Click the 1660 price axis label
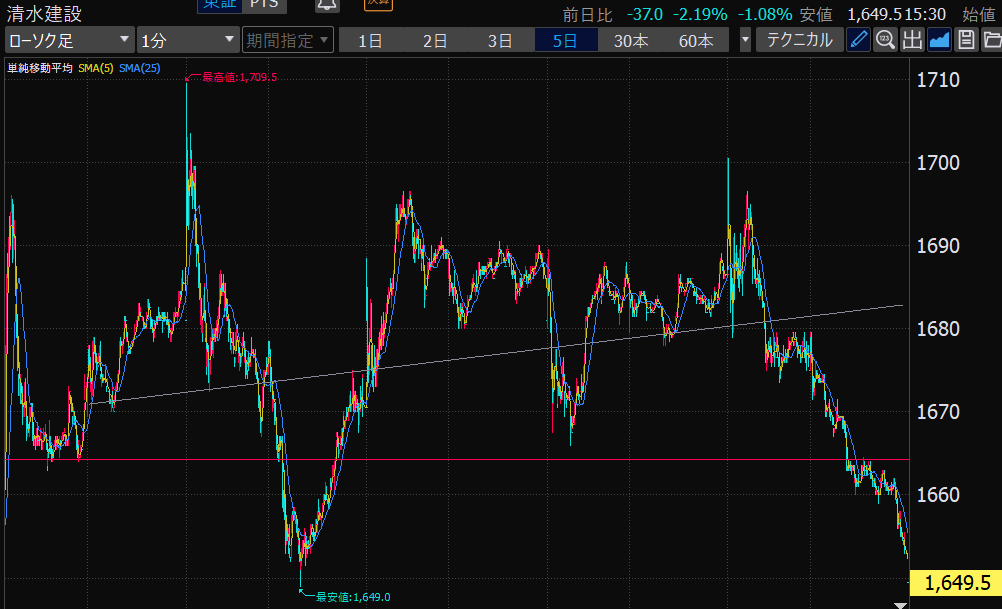1002x609 pixels. coord(938,495)
